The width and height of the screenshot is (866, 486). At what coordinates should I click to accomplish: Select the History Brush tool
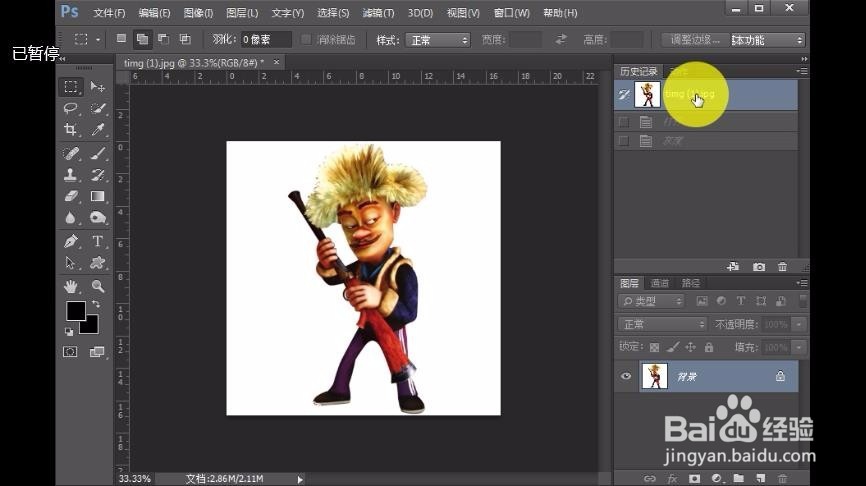(98, 175)
